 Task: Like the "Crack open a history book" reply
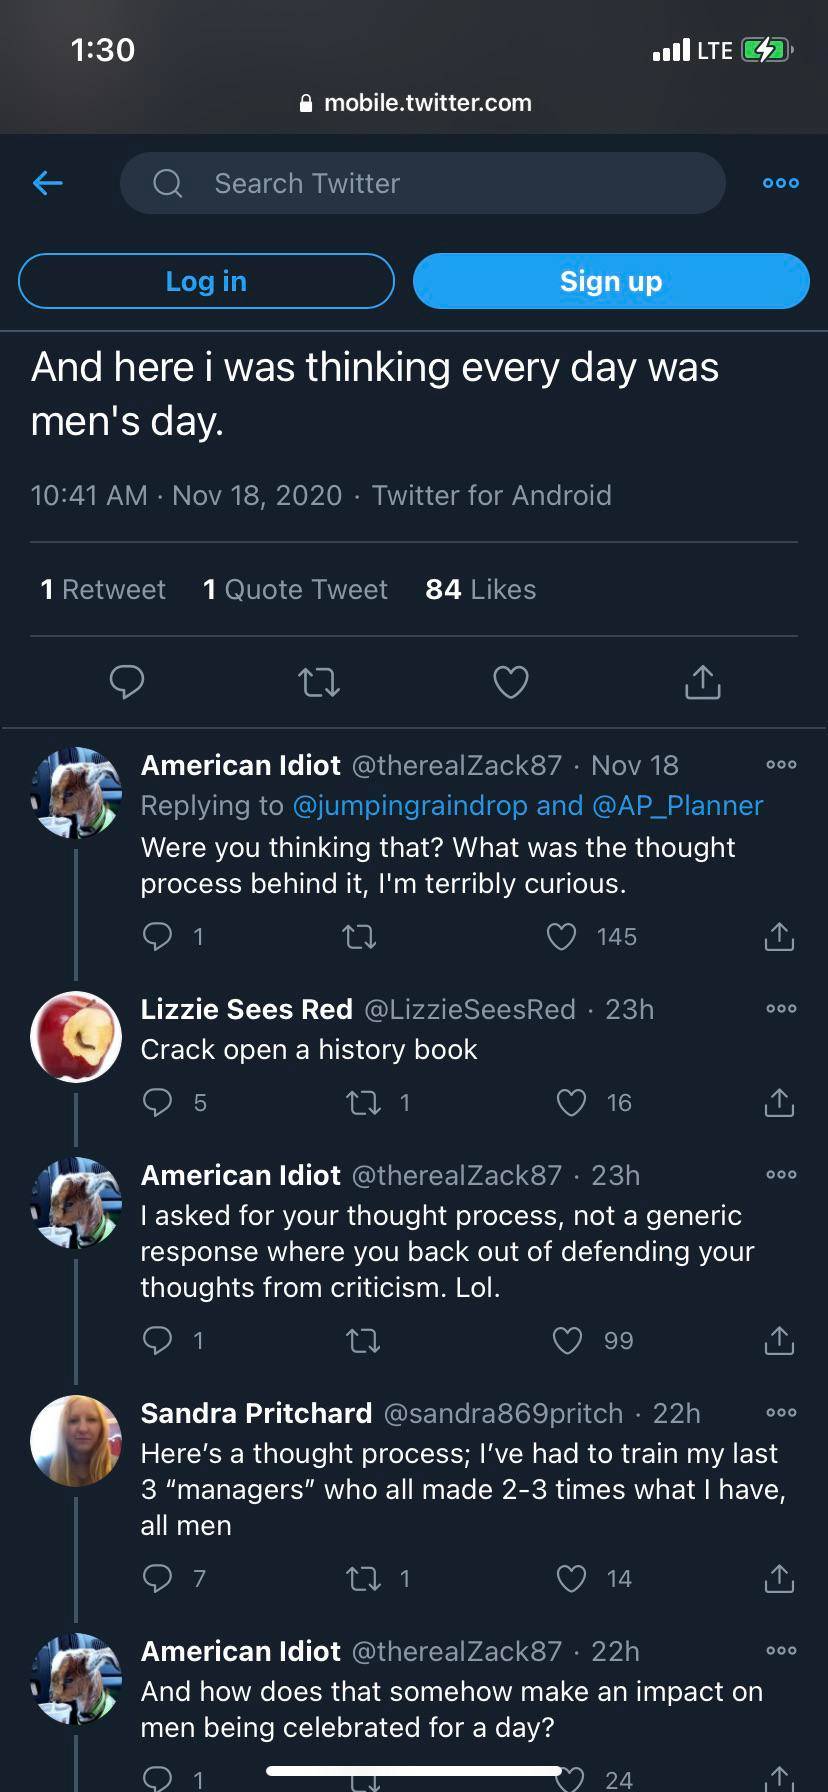(x=571, y=1102)
